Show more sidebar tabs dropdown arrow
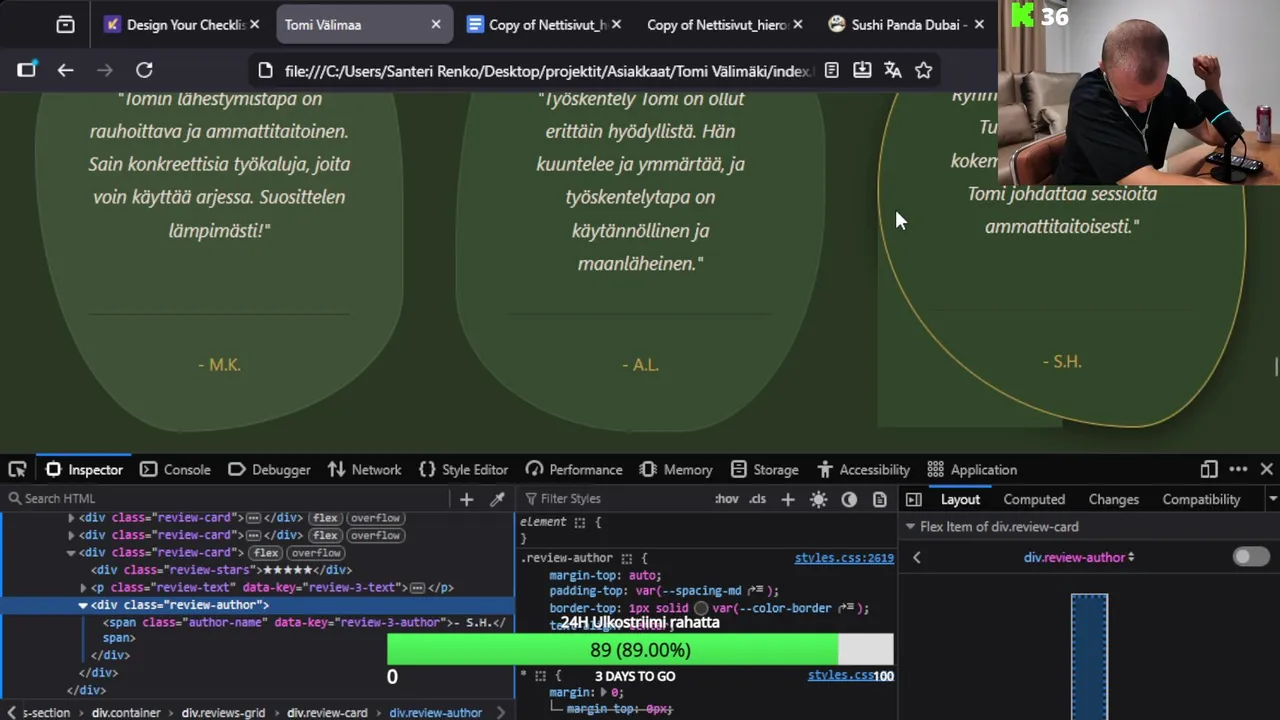Image resolution: width=1280 pixels, height=720 pixels. click(1272, 499)
